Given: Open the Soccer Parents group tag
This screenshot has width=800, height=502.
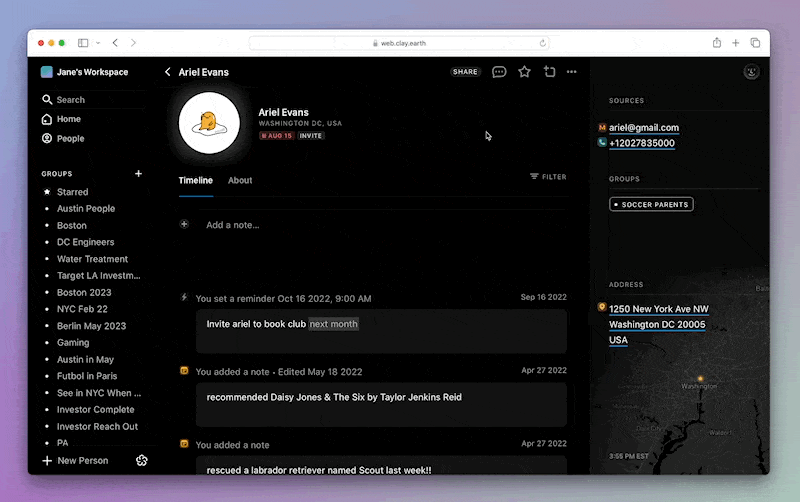Looking at the screenshot, I should (x=651, y=205).
